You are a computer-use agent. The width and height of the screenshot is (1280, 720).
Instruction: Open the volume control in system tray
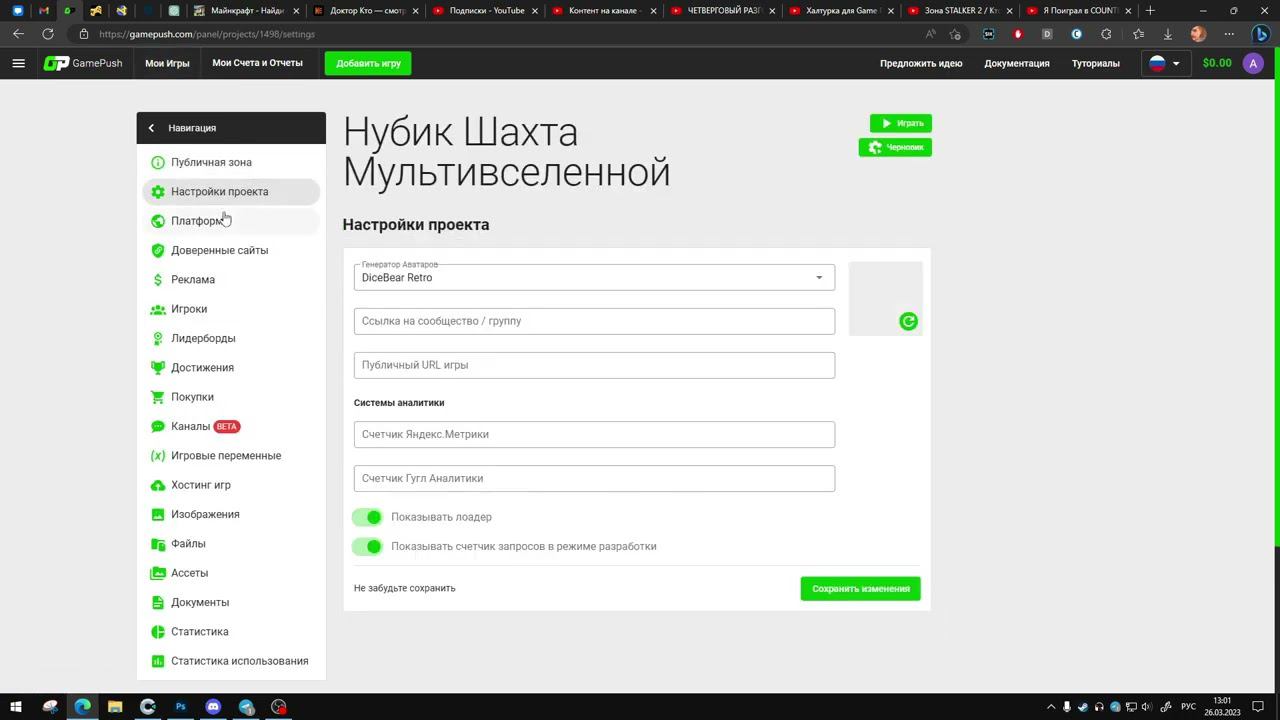point(1146,707)
